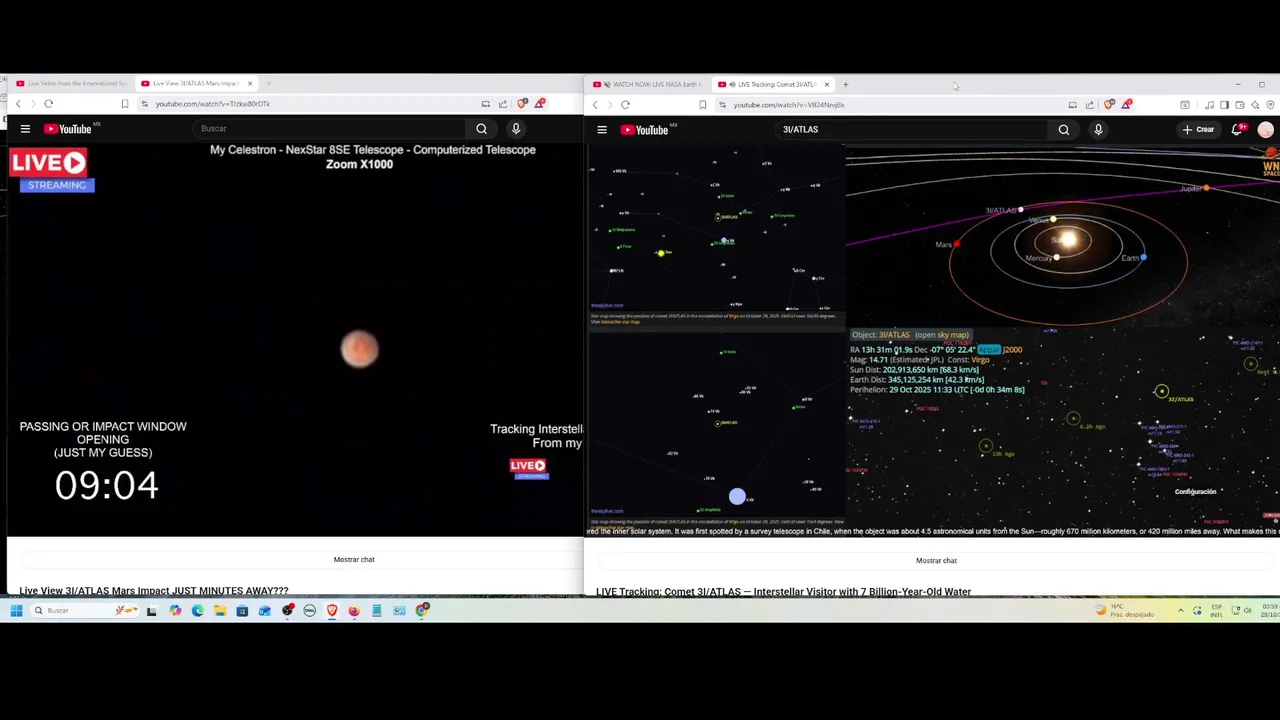Click search magnifier in right YouTube window
1280x720 pixels.
(x=1064, y=129)
